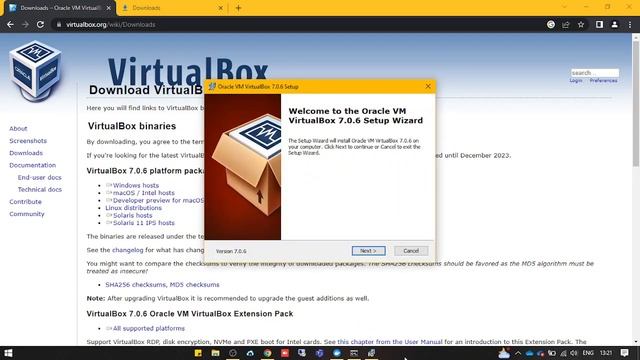The height and width of the screenshot is (360, 640).
Task: Close the second Downloads tab
Action: tap(220, 8)
